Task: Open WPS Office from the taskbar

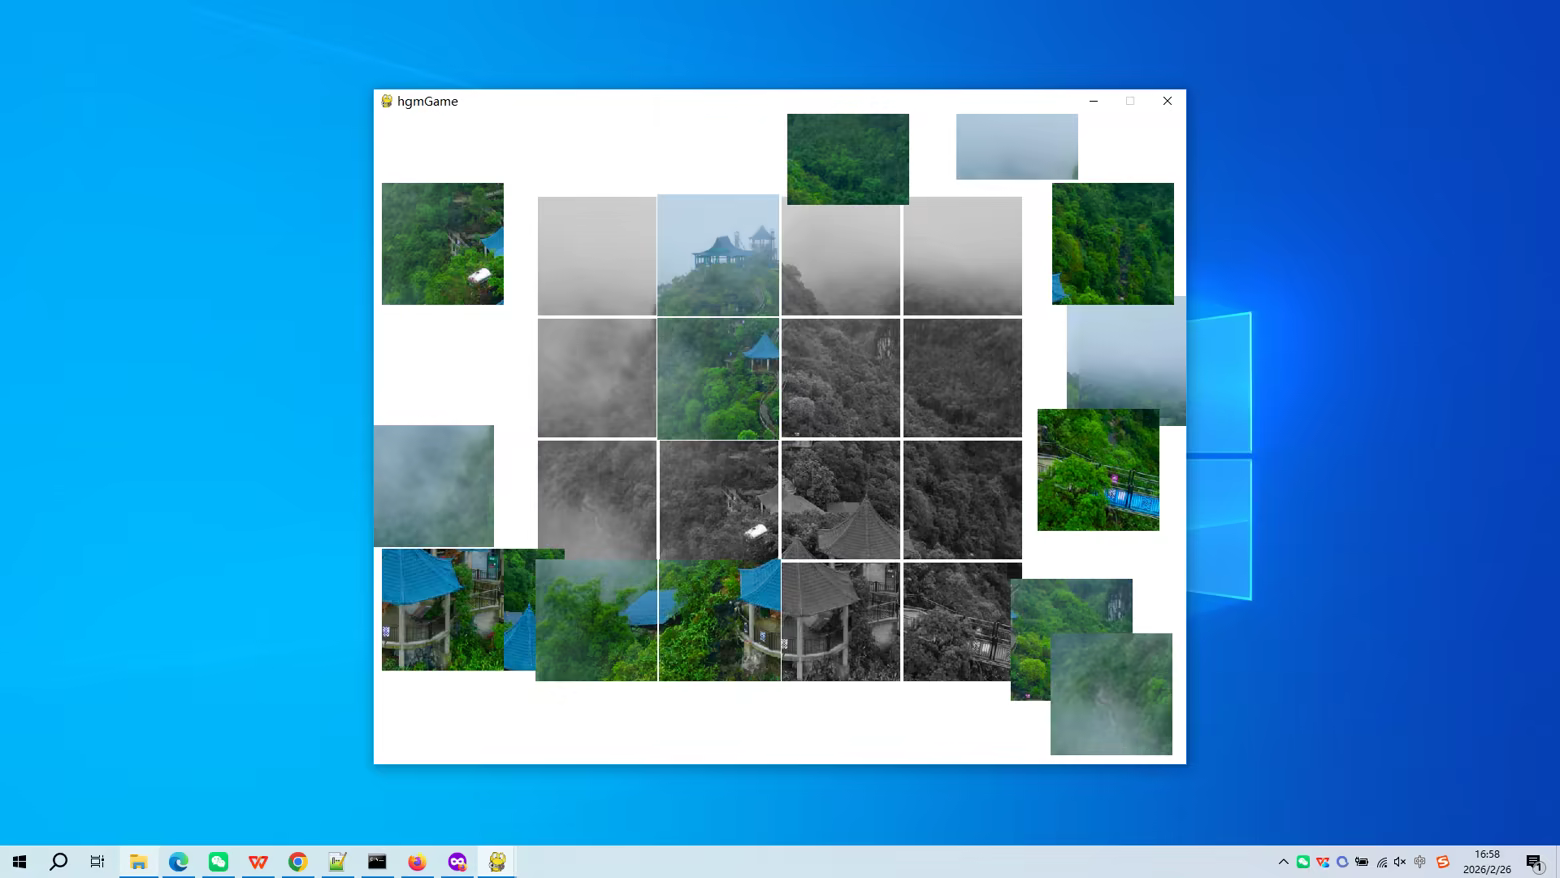Action: 258,861
